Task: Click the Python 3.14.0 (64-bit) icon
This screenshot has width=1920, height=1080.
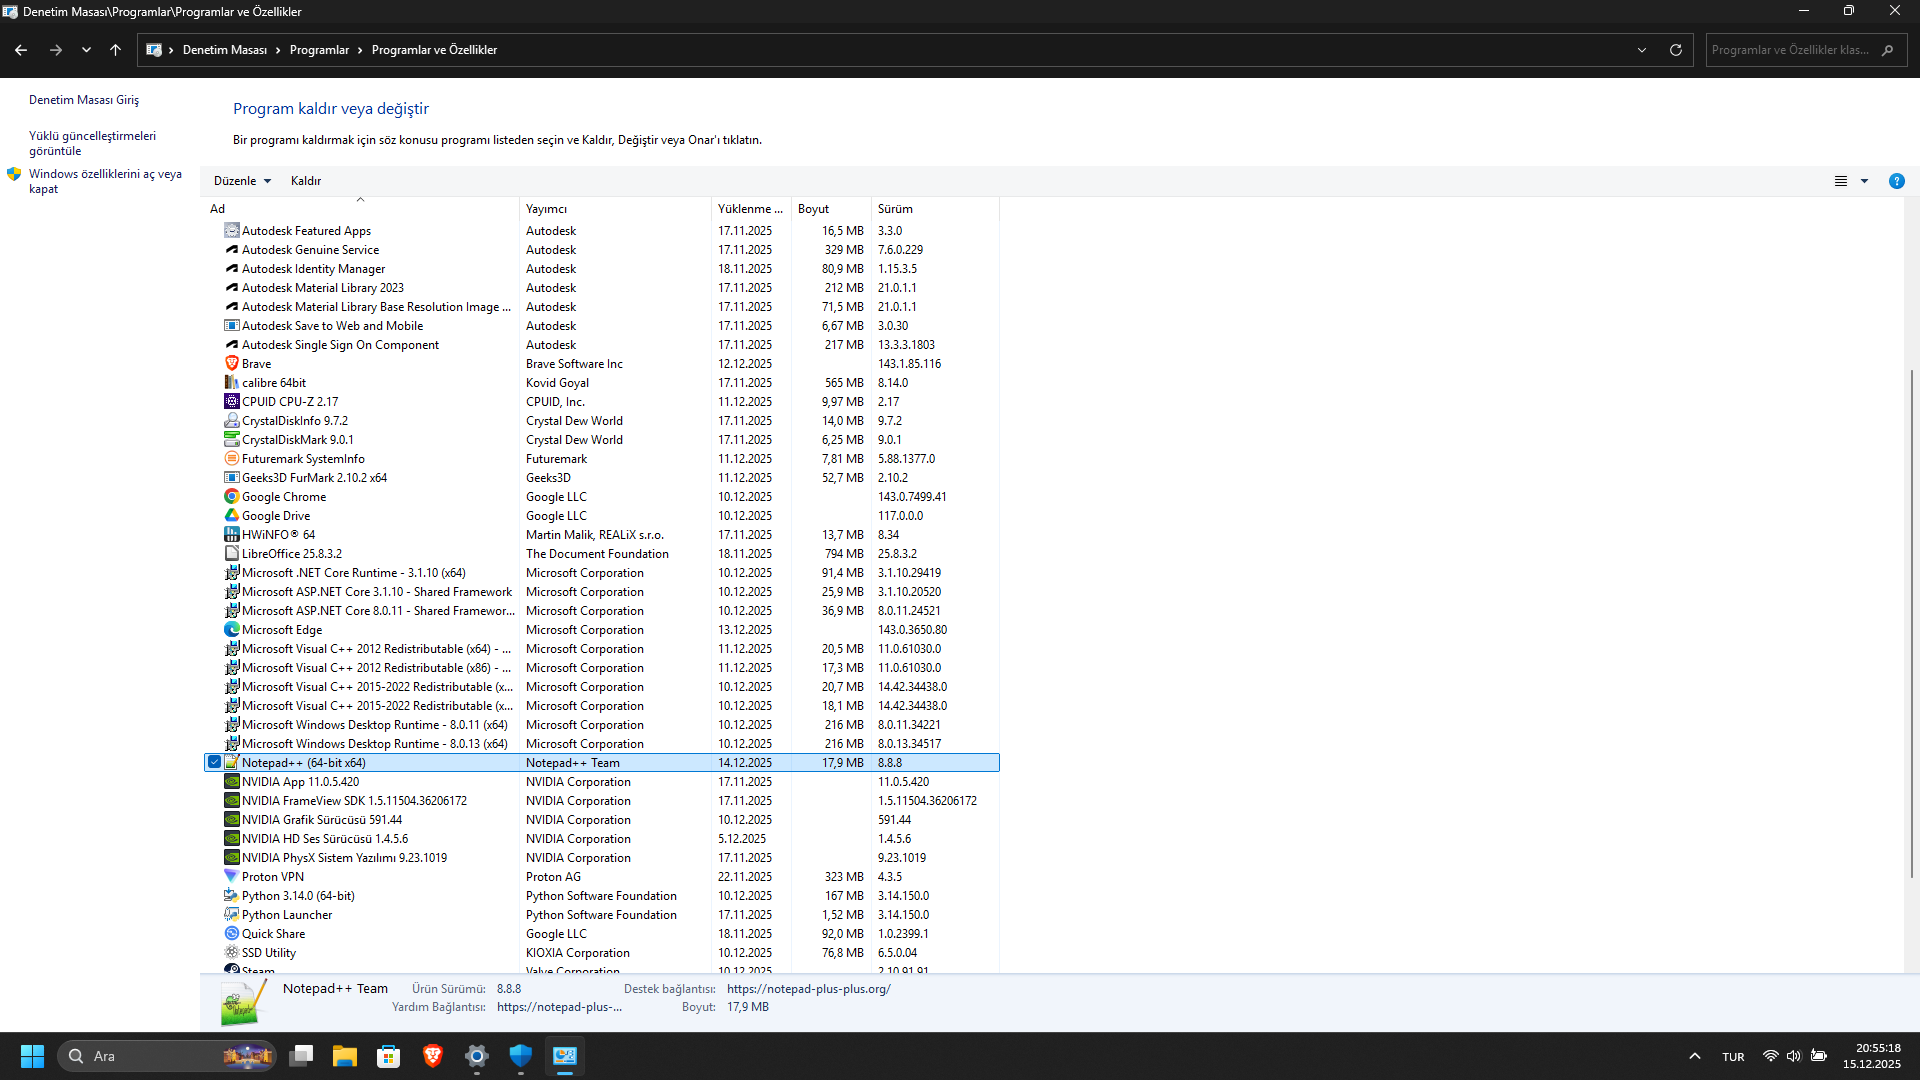Action: coord(232,896)
